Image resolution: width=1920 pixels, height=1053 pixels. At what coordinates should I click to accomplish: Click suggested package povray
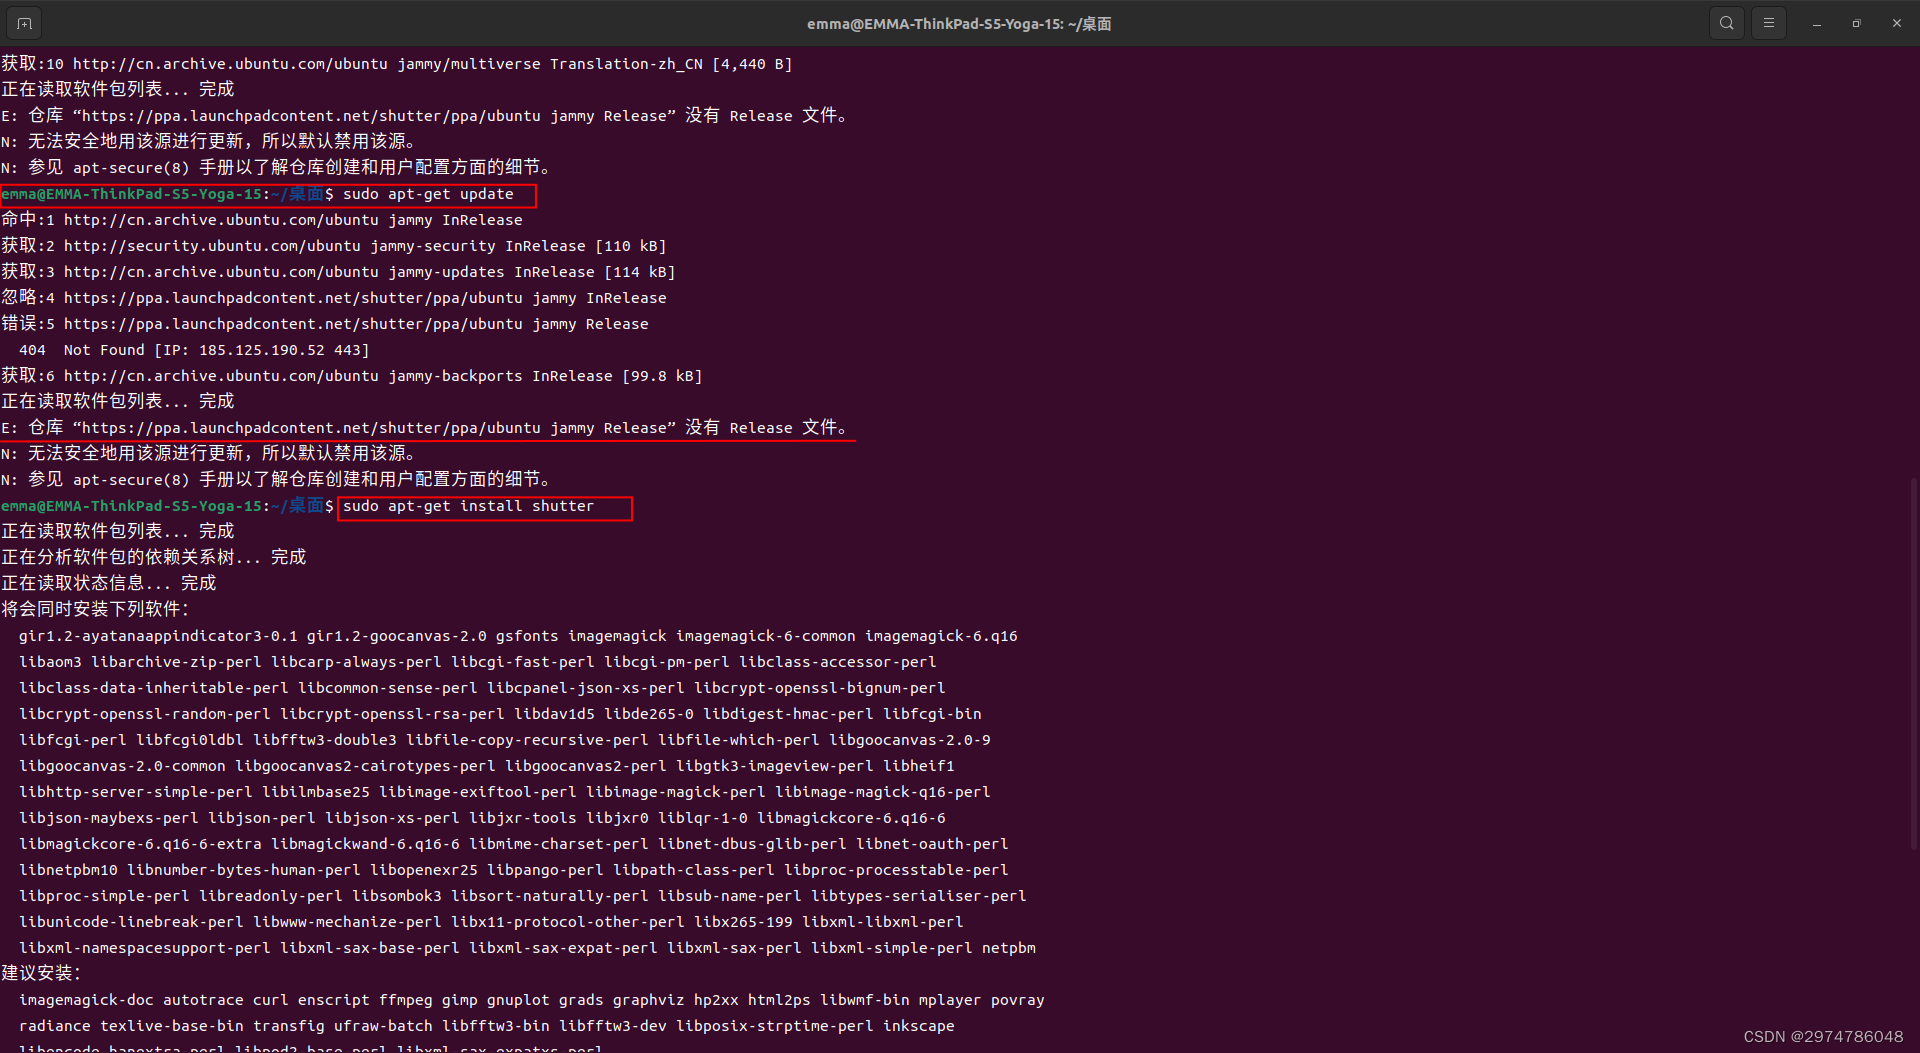coord(1018,1000)
